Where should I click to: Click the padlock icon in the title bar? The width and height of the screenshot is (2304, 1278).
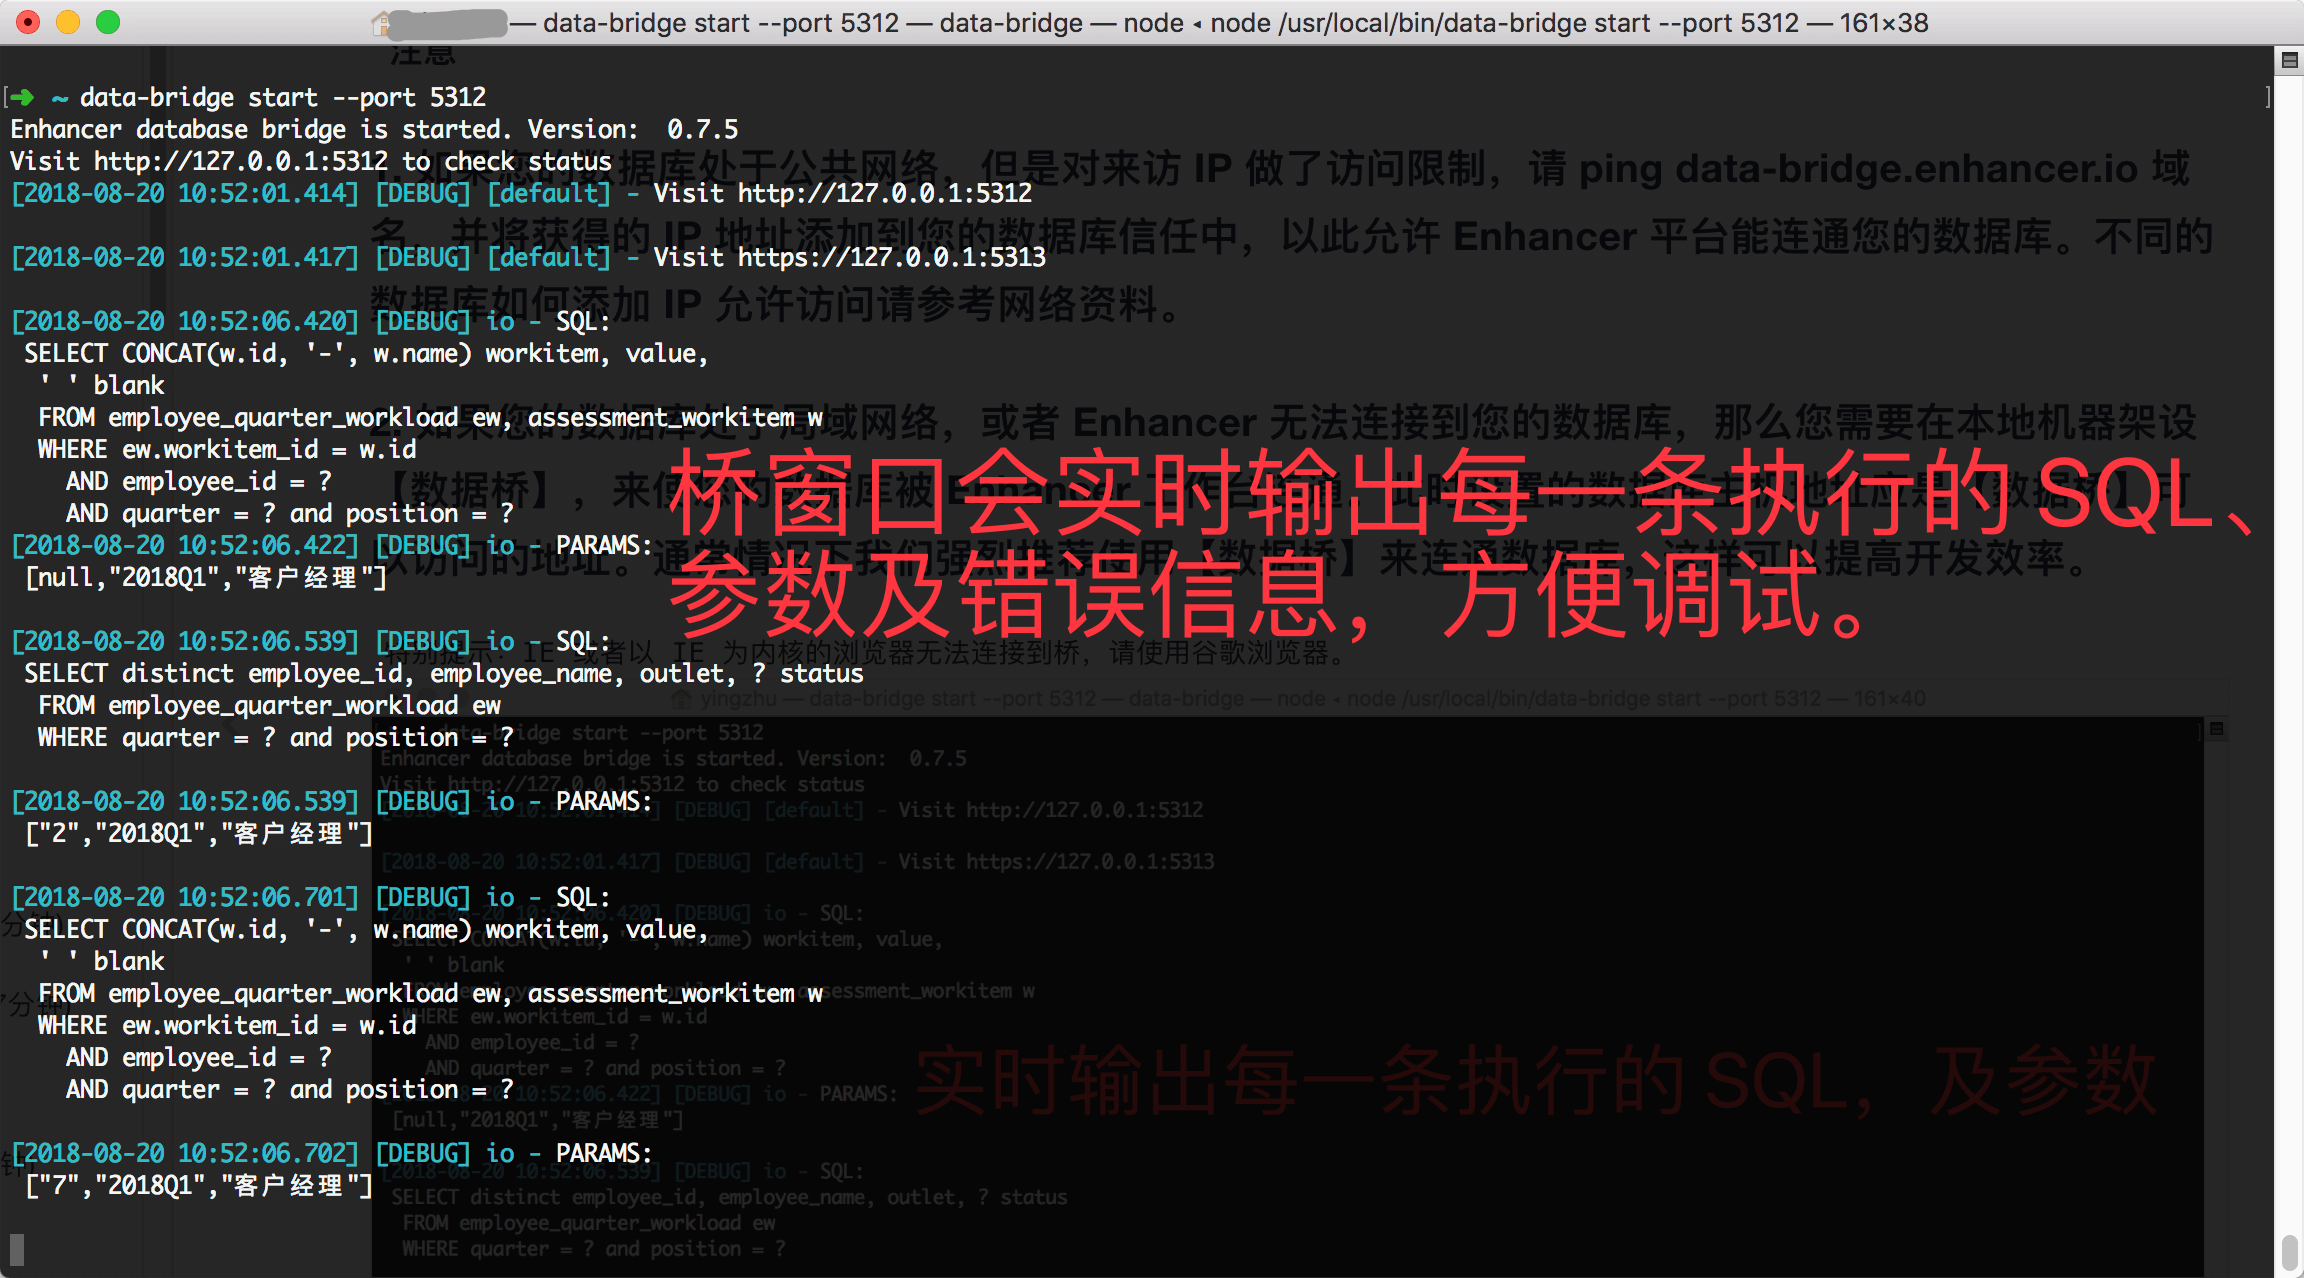[378, 22]
